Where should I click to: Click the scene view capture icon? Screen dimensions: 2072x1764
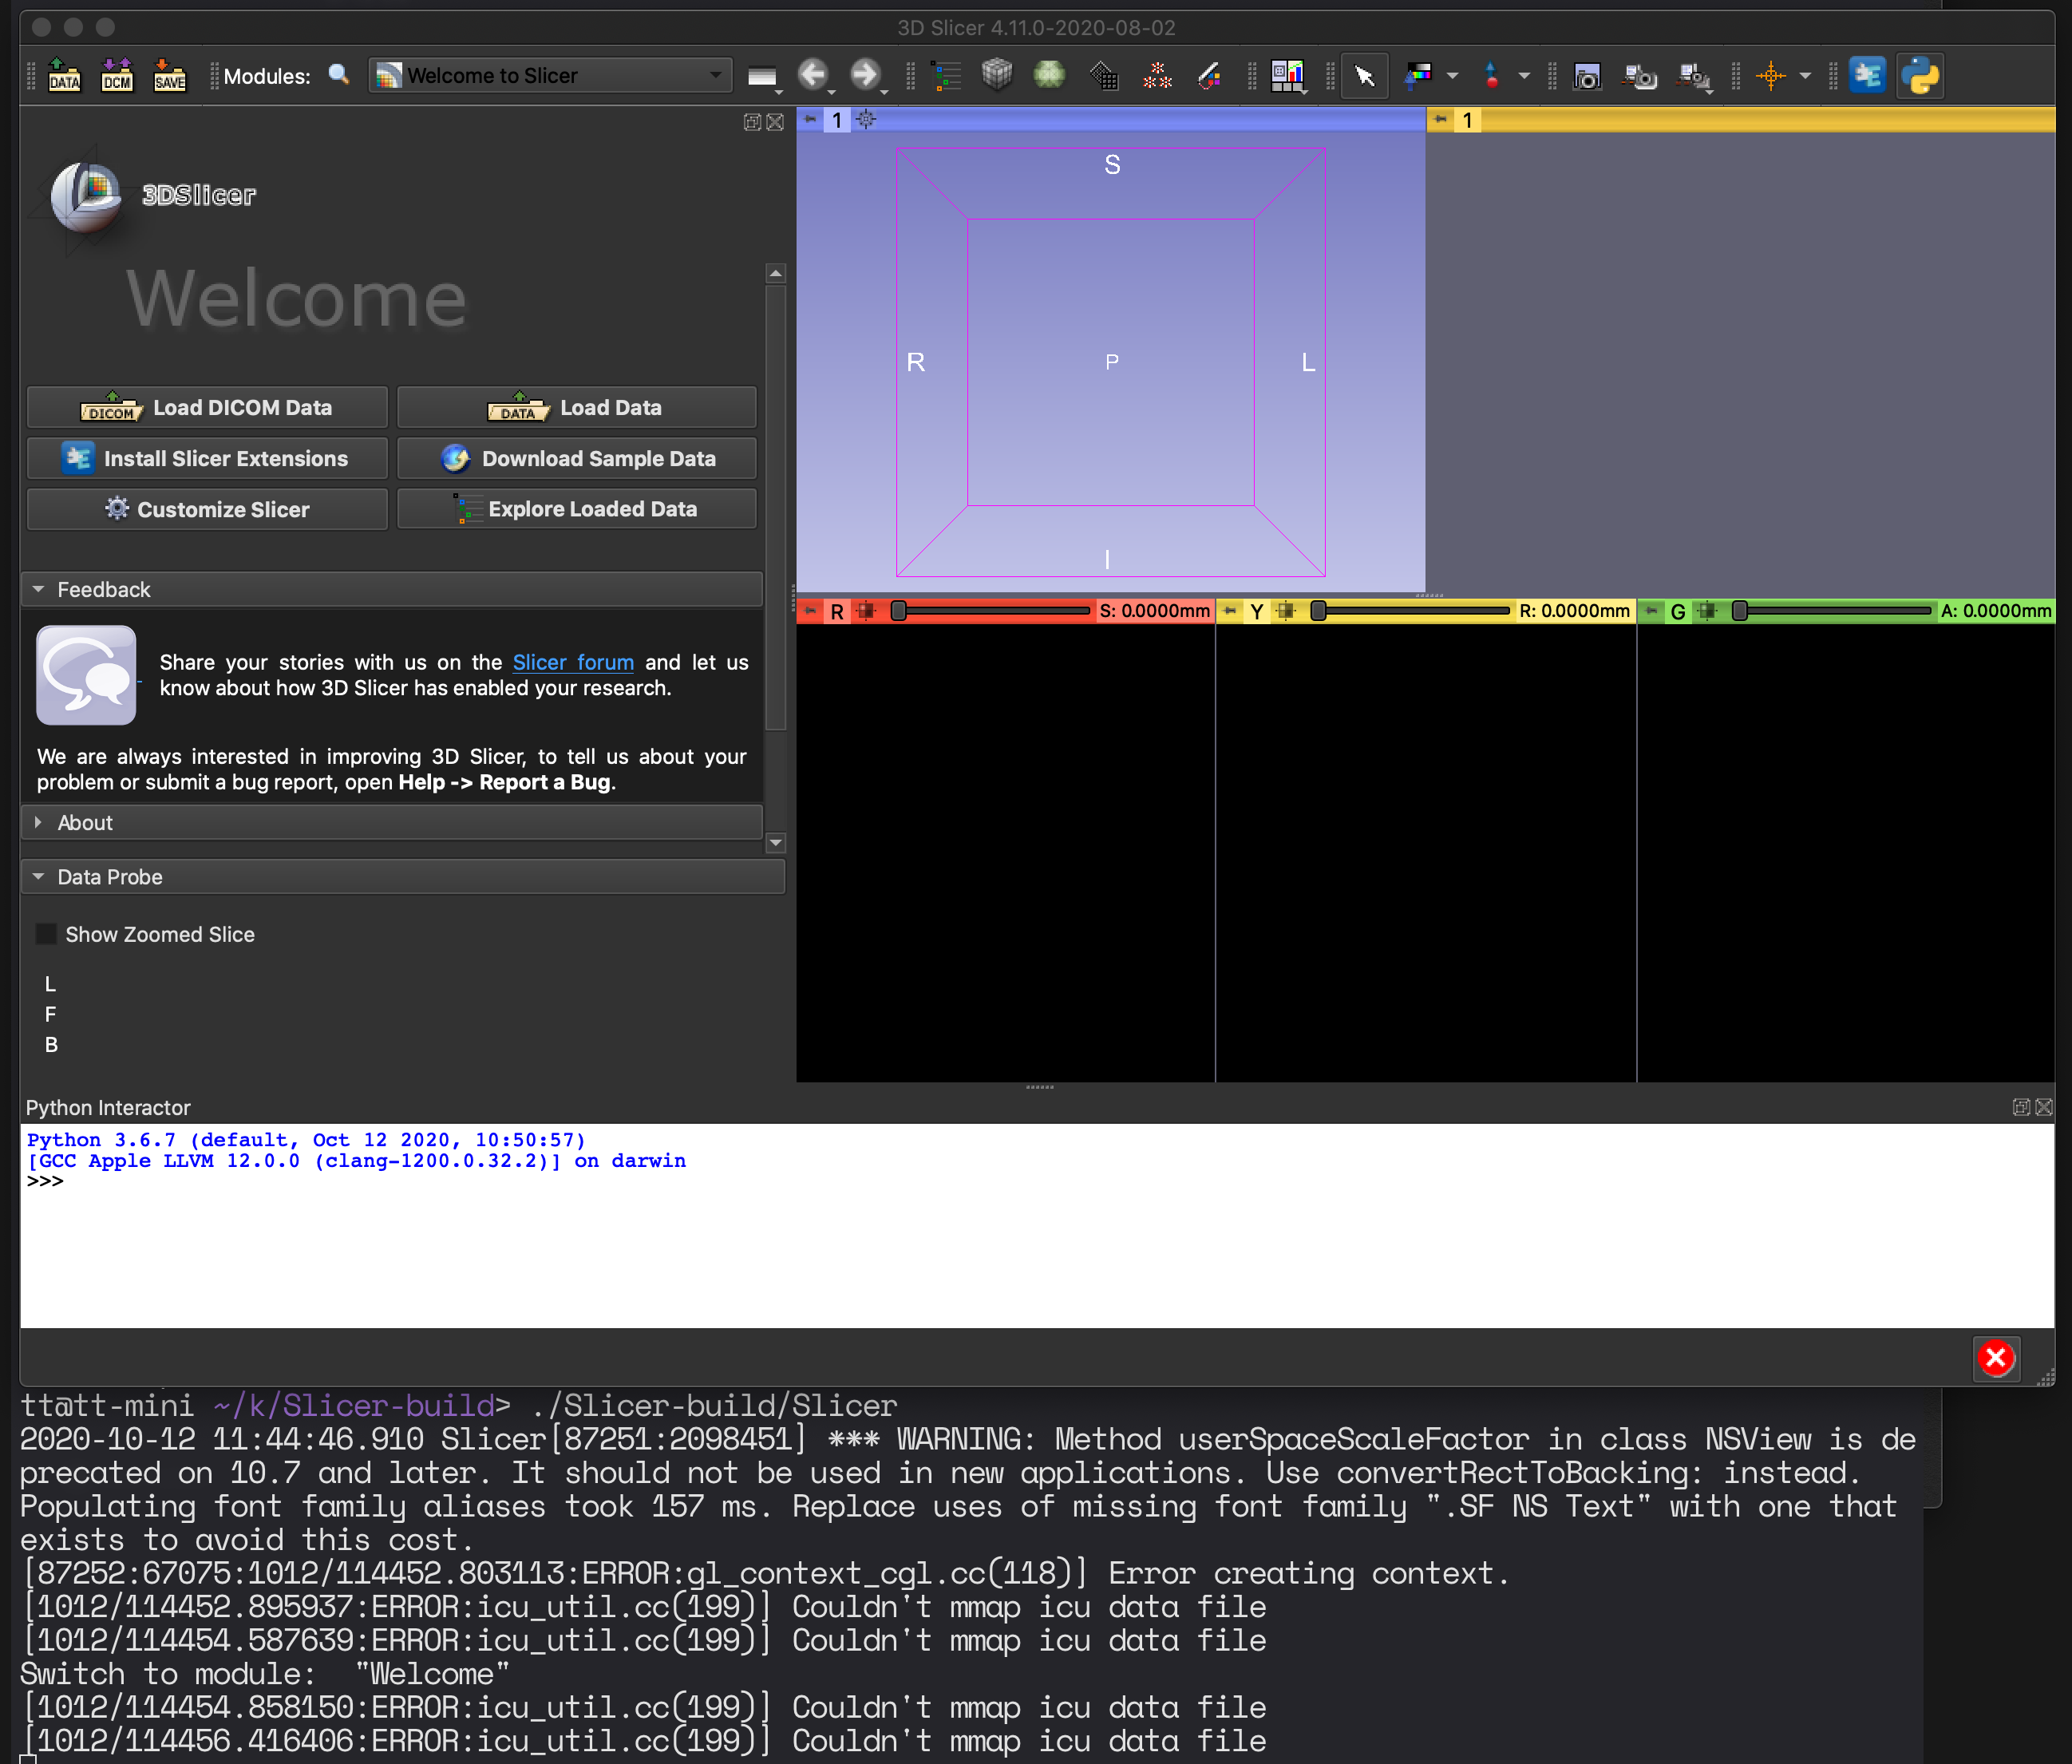(x=1640, y=76)
